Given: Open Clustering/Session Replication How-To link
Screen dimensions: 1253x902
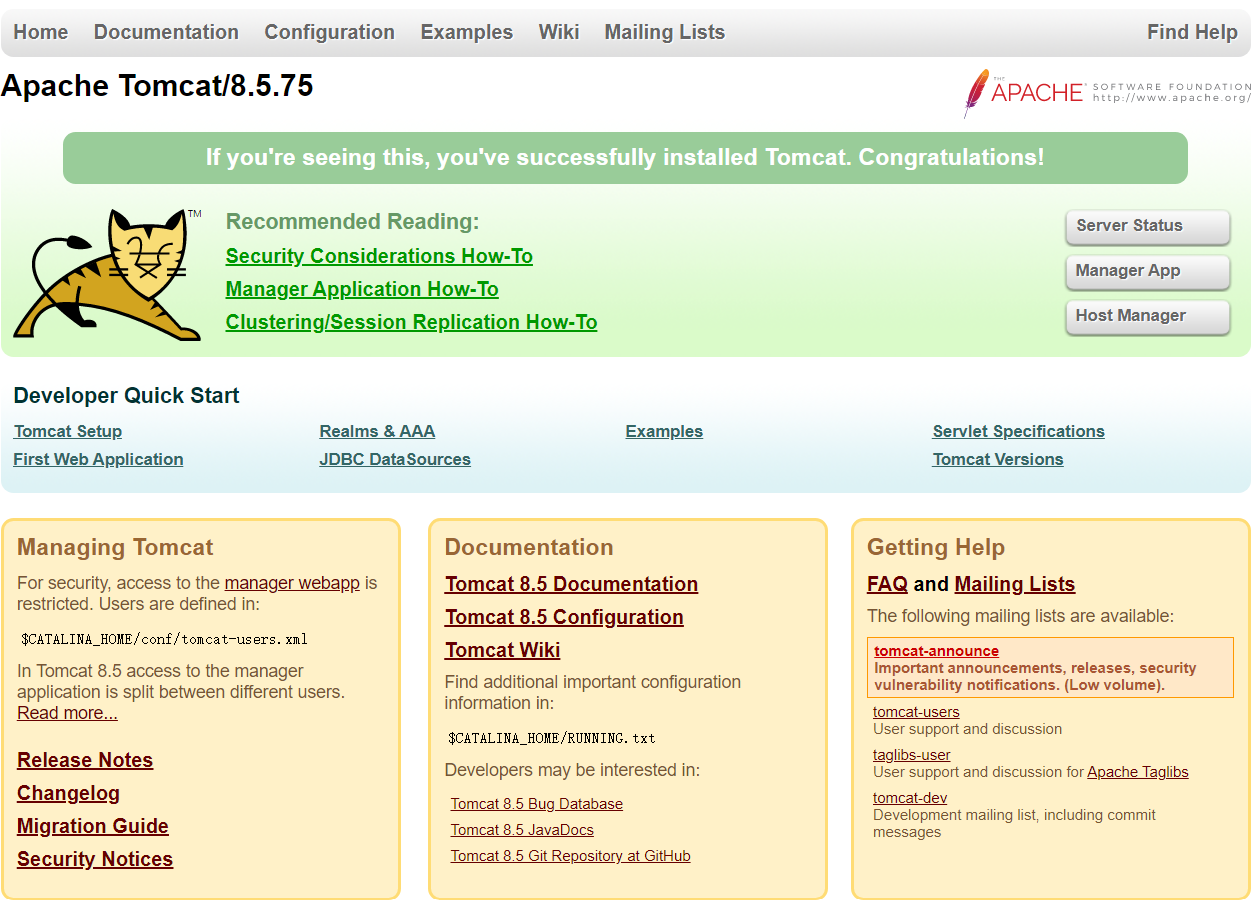Looking at the screenshot, I should click(x=411, y=322).
